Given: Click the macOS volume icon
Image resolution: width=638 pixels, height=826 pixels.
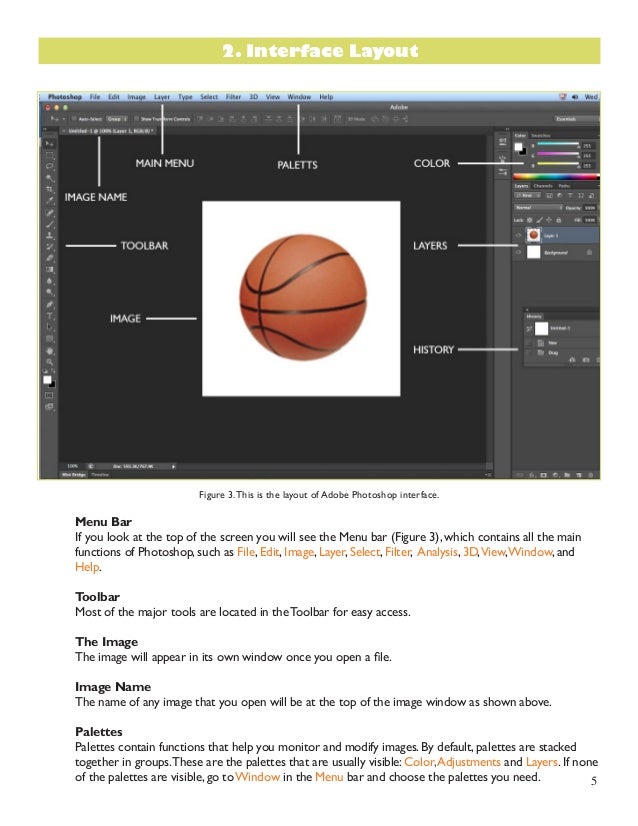Looking at the screenshot, I should point(575,97).
